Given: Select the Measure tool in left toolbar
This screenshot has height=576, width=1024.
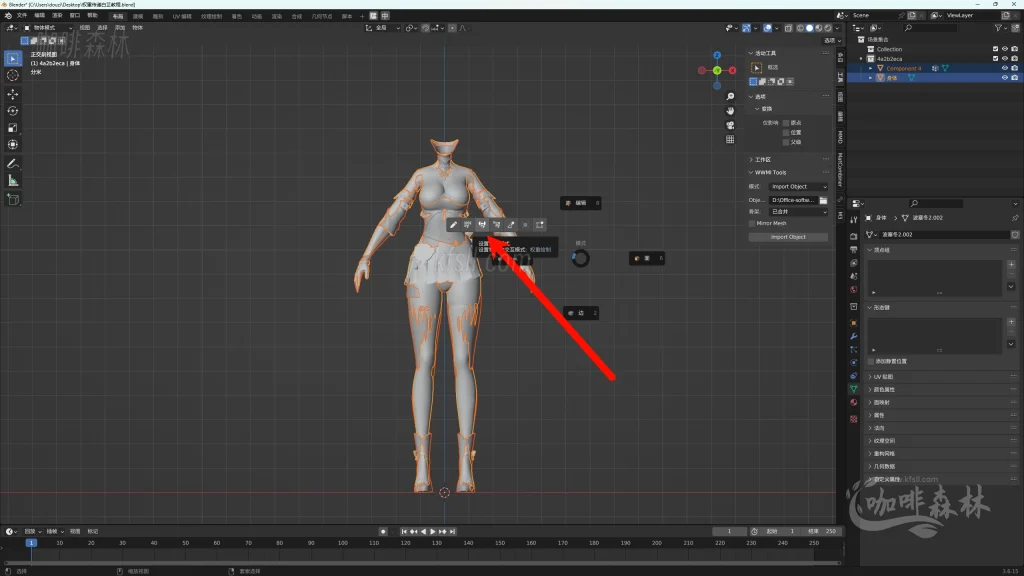Looking at the screenshot, I should coord(12,181).
